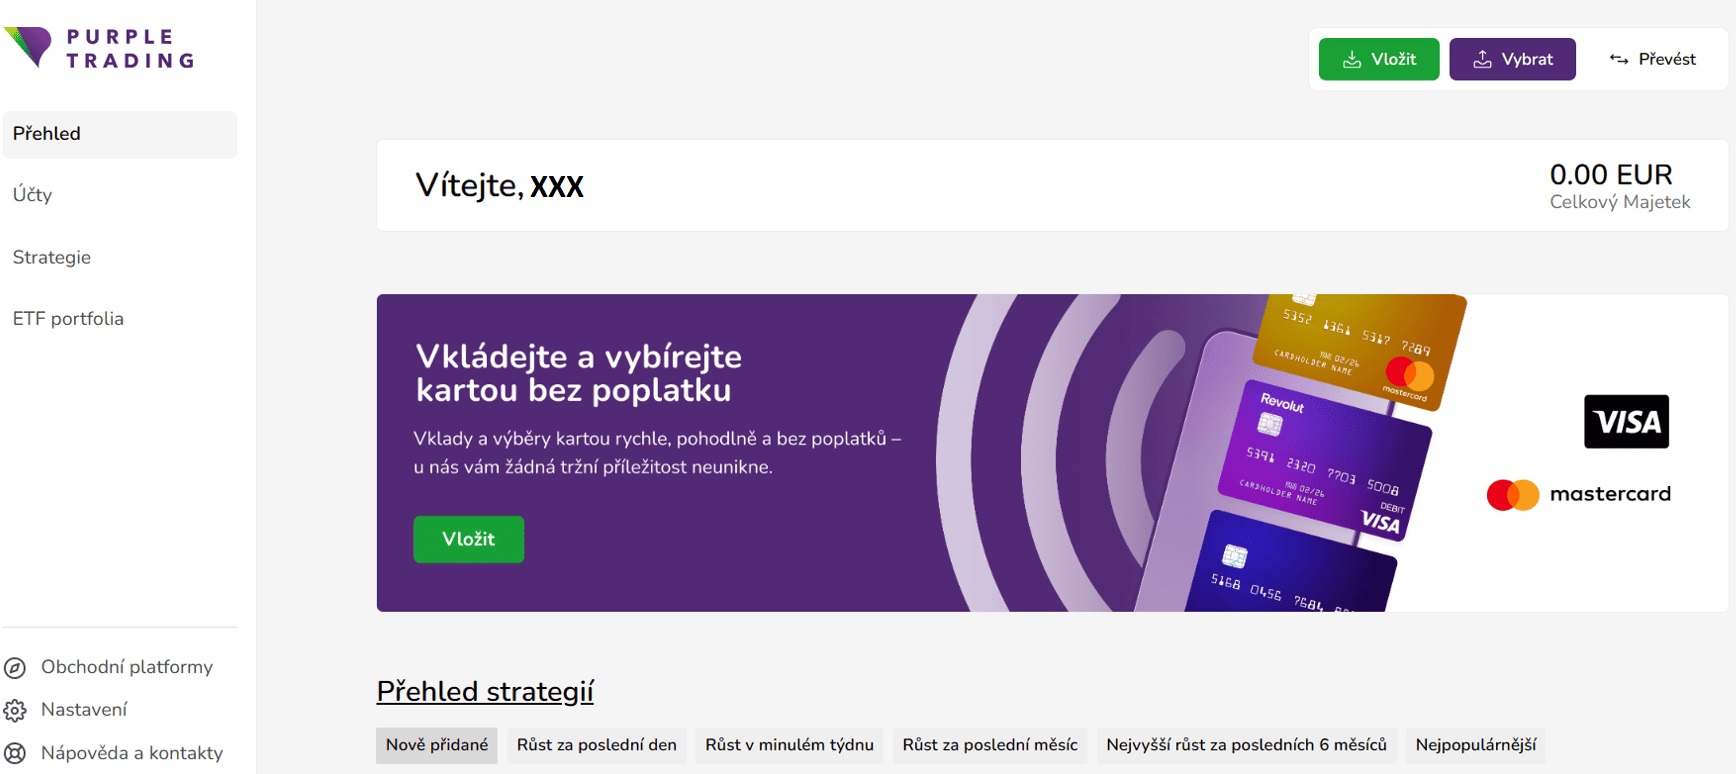The height and width of the screenshot is (774, 1736).
Task: Open the Přehled strategií heading link
Action: pos(485,691)
